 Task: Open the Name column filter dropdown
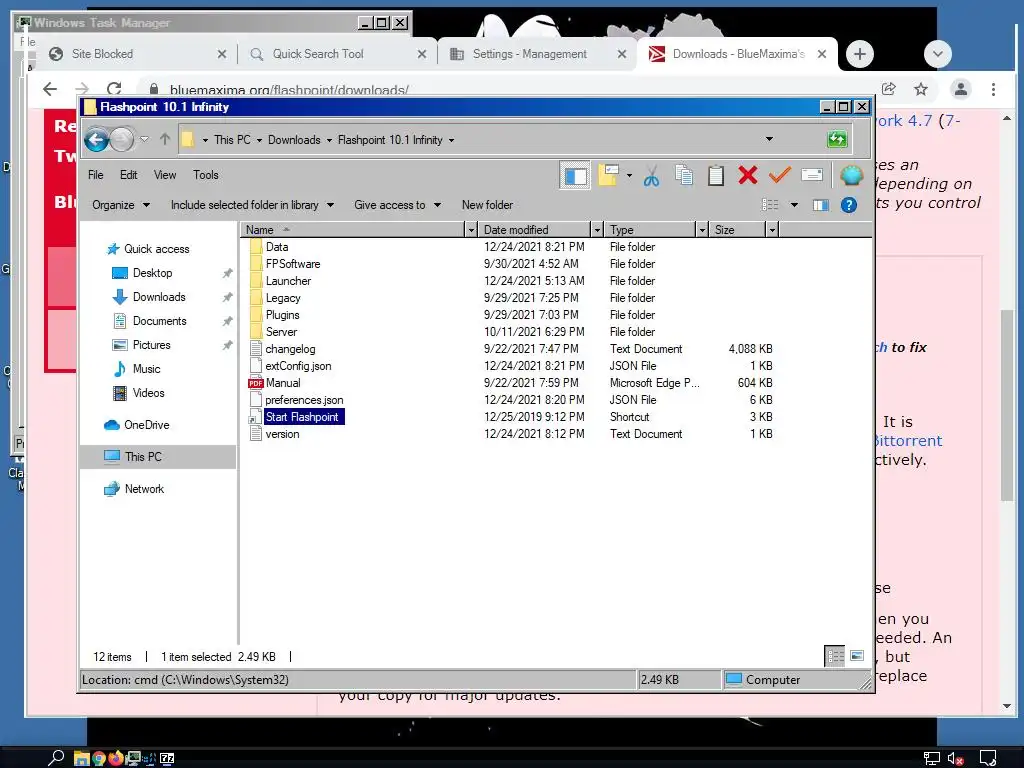coord(471,230)
